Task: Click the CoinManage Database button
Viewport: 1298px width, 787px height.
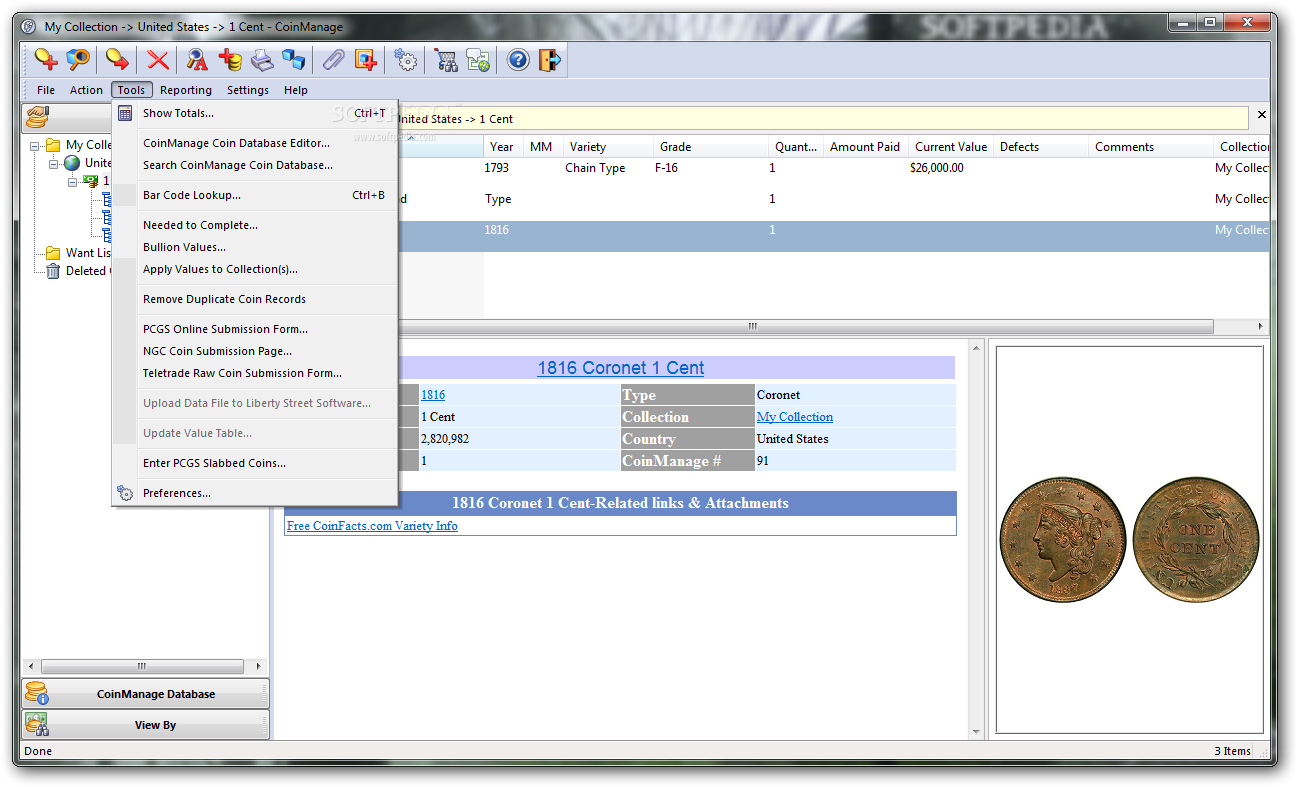Action: pyautogui.click(x=145, y=694)
